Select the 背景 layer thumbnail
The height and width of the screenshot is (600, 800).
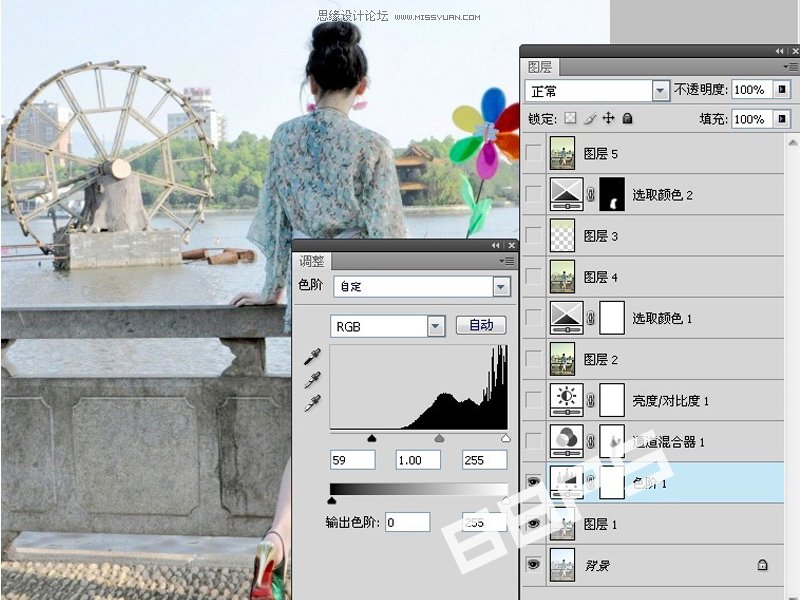click(562, 565)
